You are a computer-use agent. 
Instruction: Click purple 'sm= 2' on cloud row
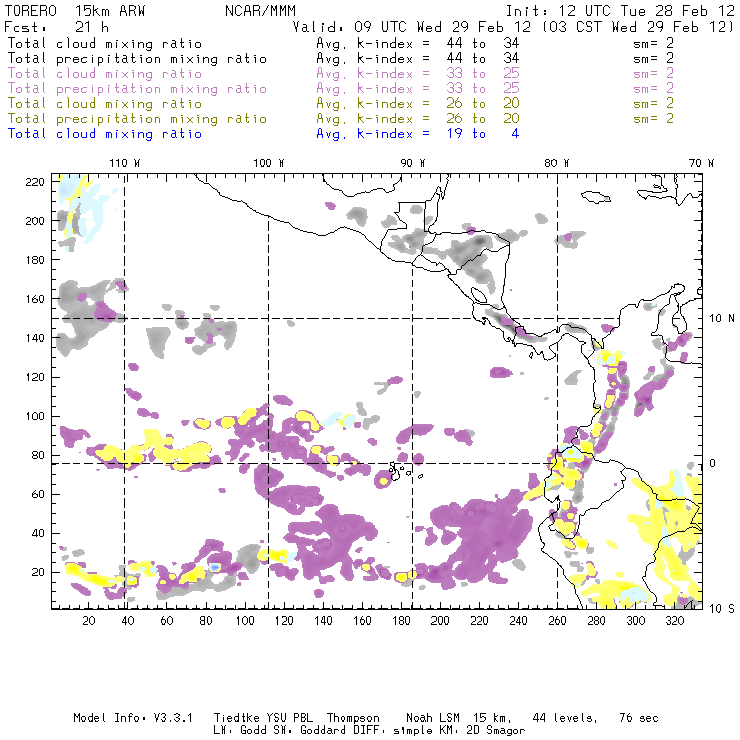(x=654, y=73)
